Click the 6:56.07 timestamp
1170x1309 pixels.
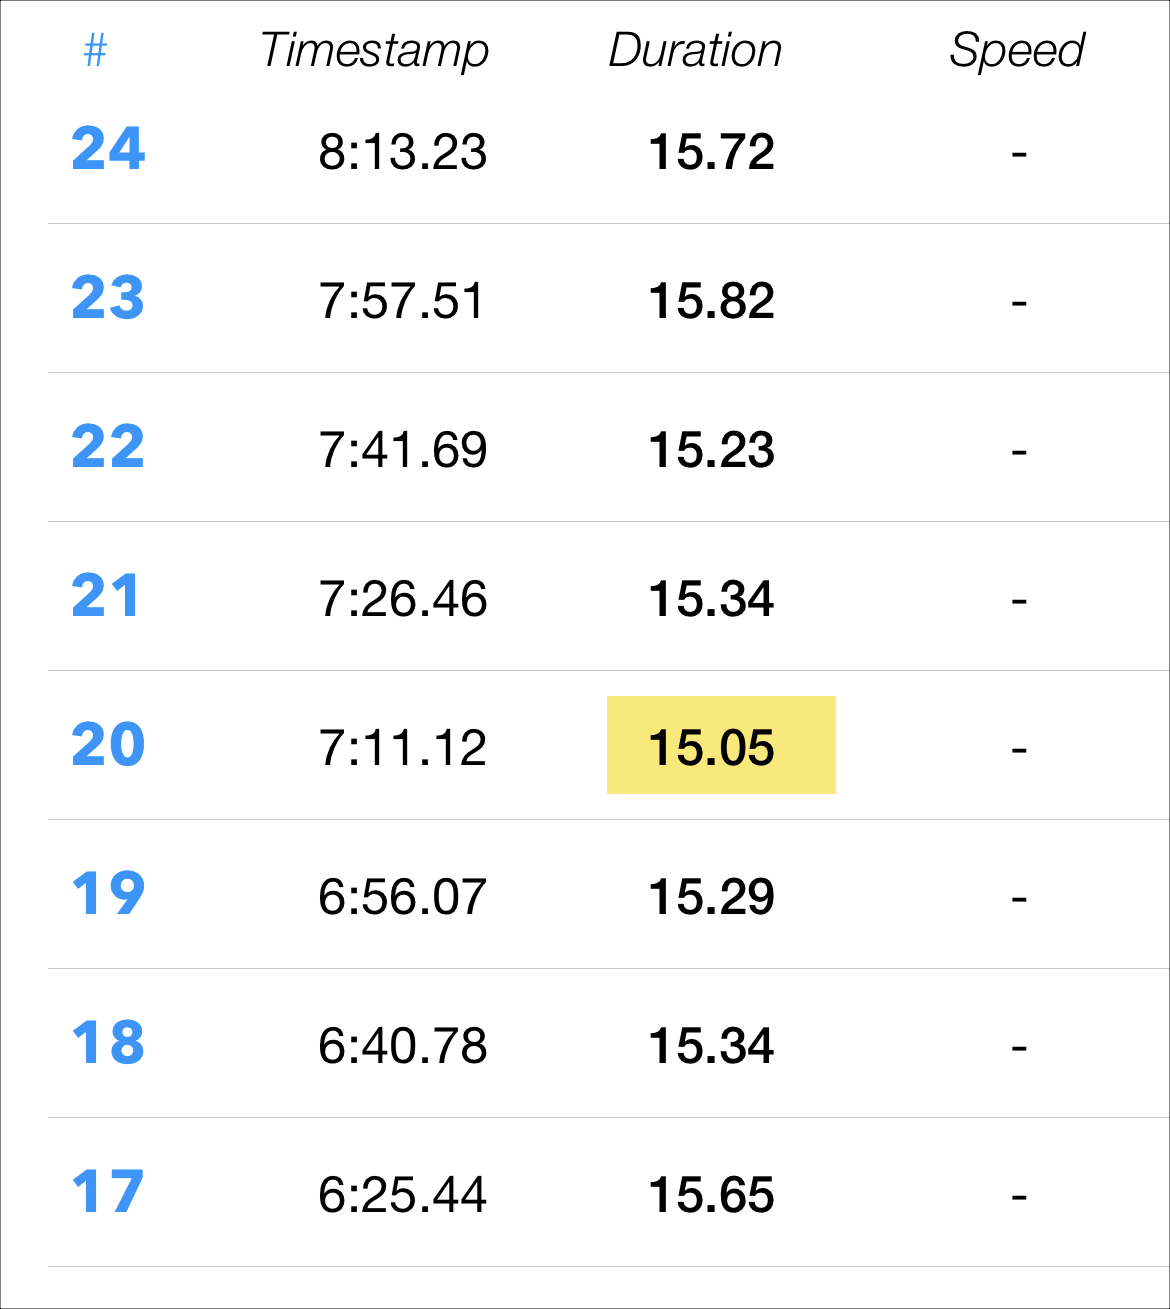403,897
